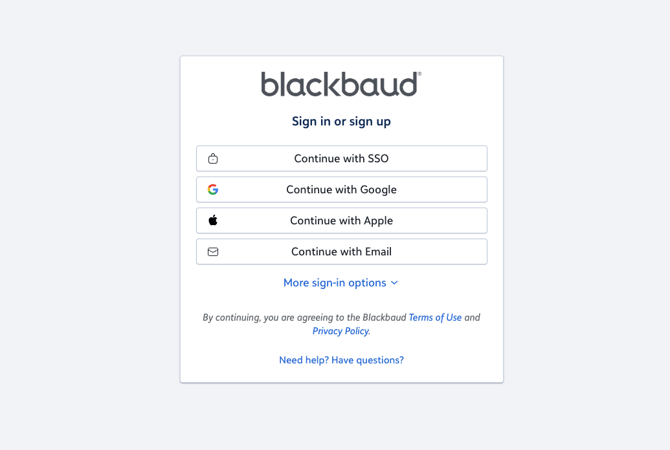Click the SSO lock icon
670x450 pixels.
(213, 158)
